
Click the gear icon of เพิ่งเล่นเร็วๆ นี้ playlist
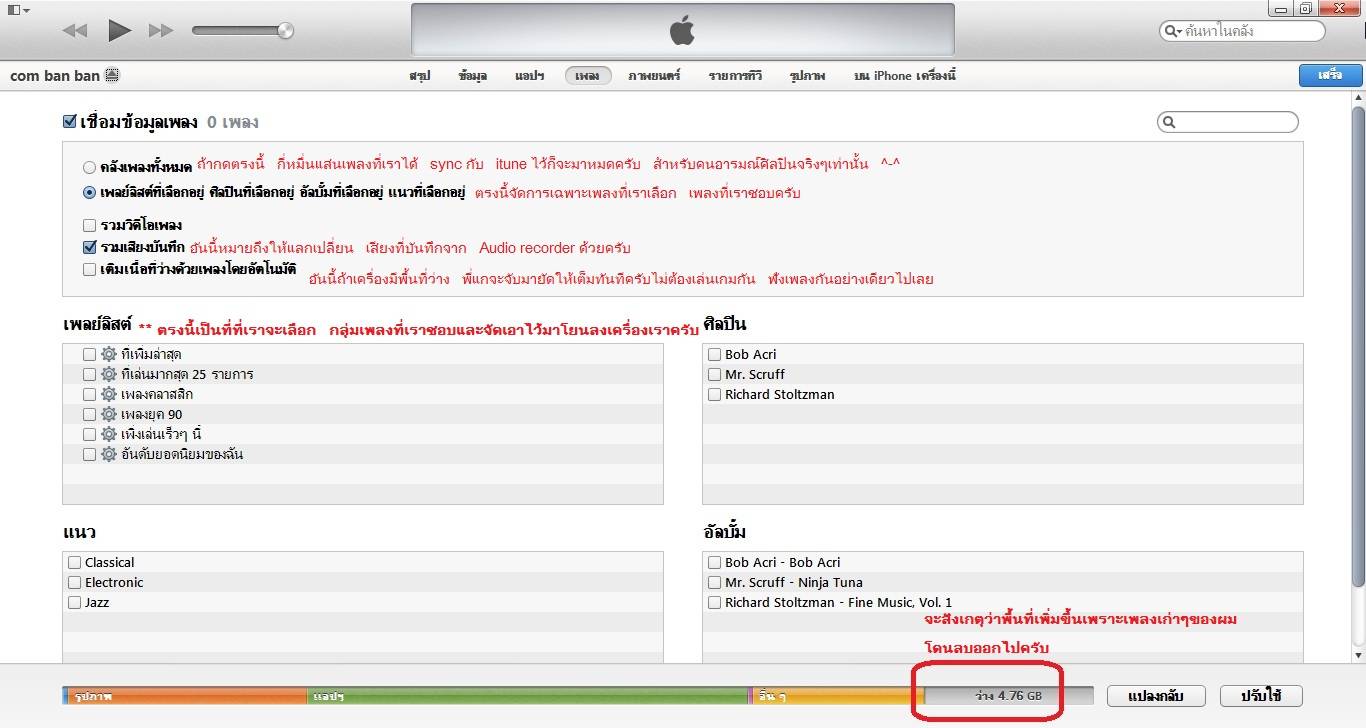tap(109, 434)
